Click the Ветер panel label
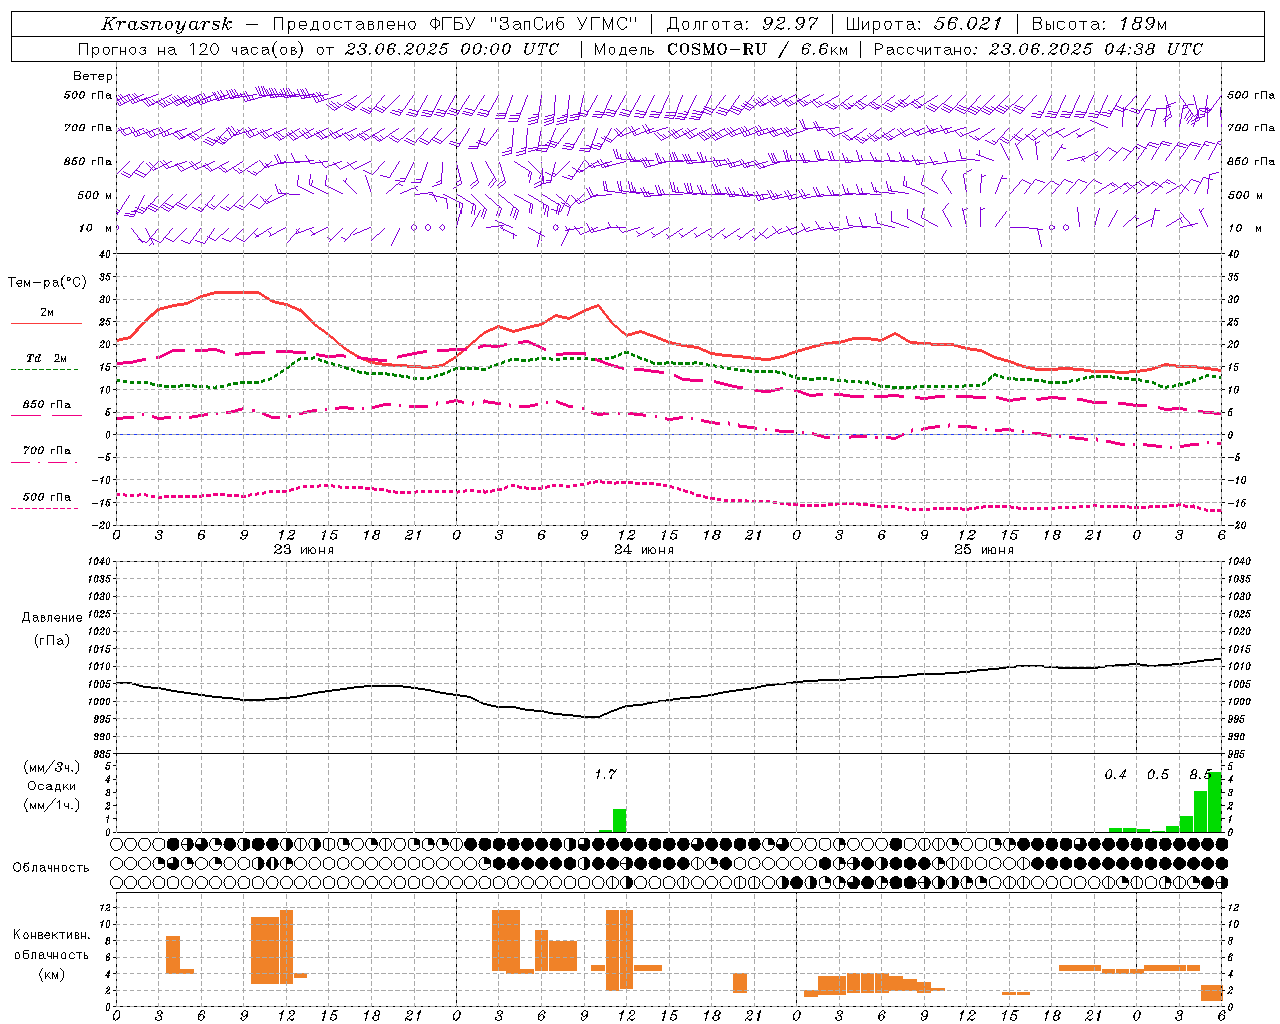 click(x=93, y=76)
